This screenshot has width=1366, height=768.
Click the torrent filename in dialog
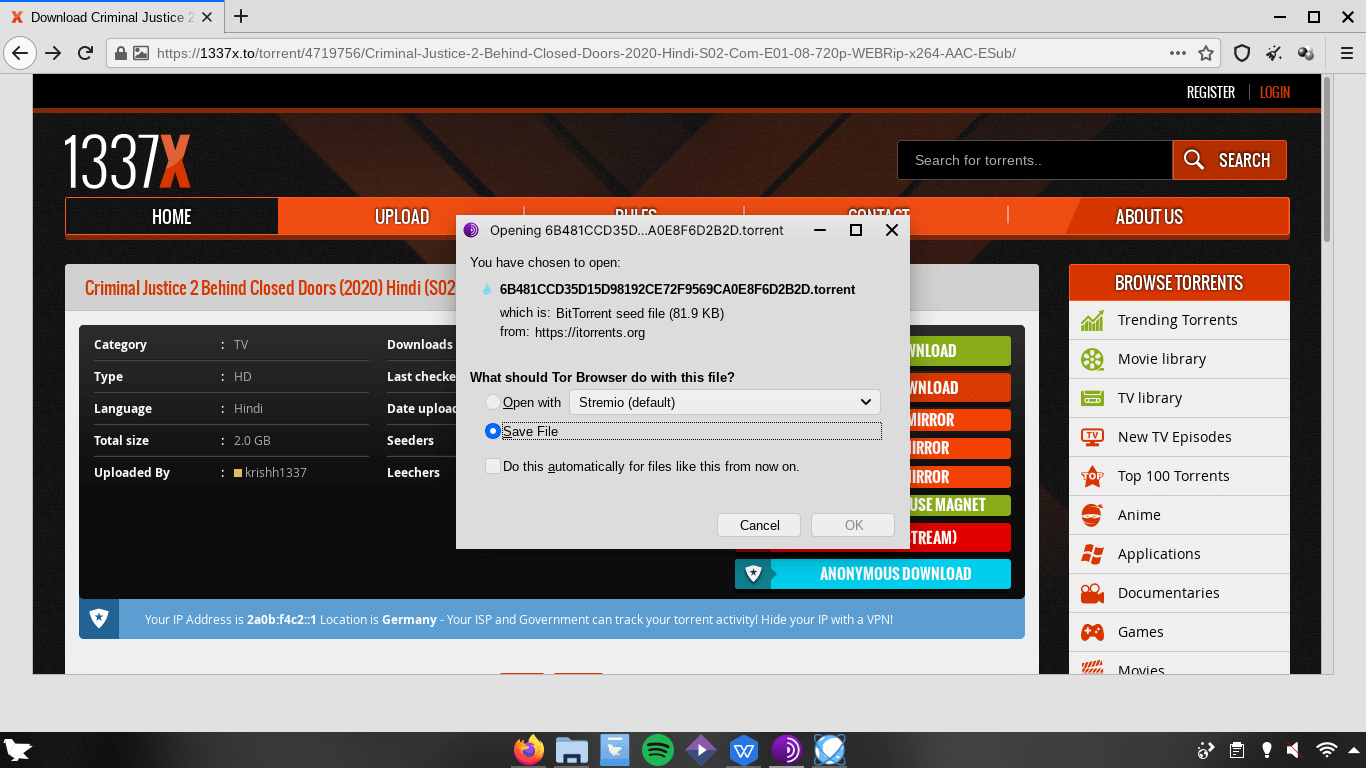point(677,290)
